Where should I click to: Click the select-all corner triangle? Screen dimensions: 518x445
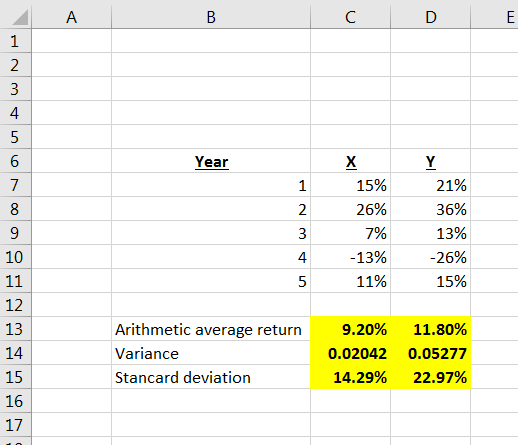pos(20,17)
